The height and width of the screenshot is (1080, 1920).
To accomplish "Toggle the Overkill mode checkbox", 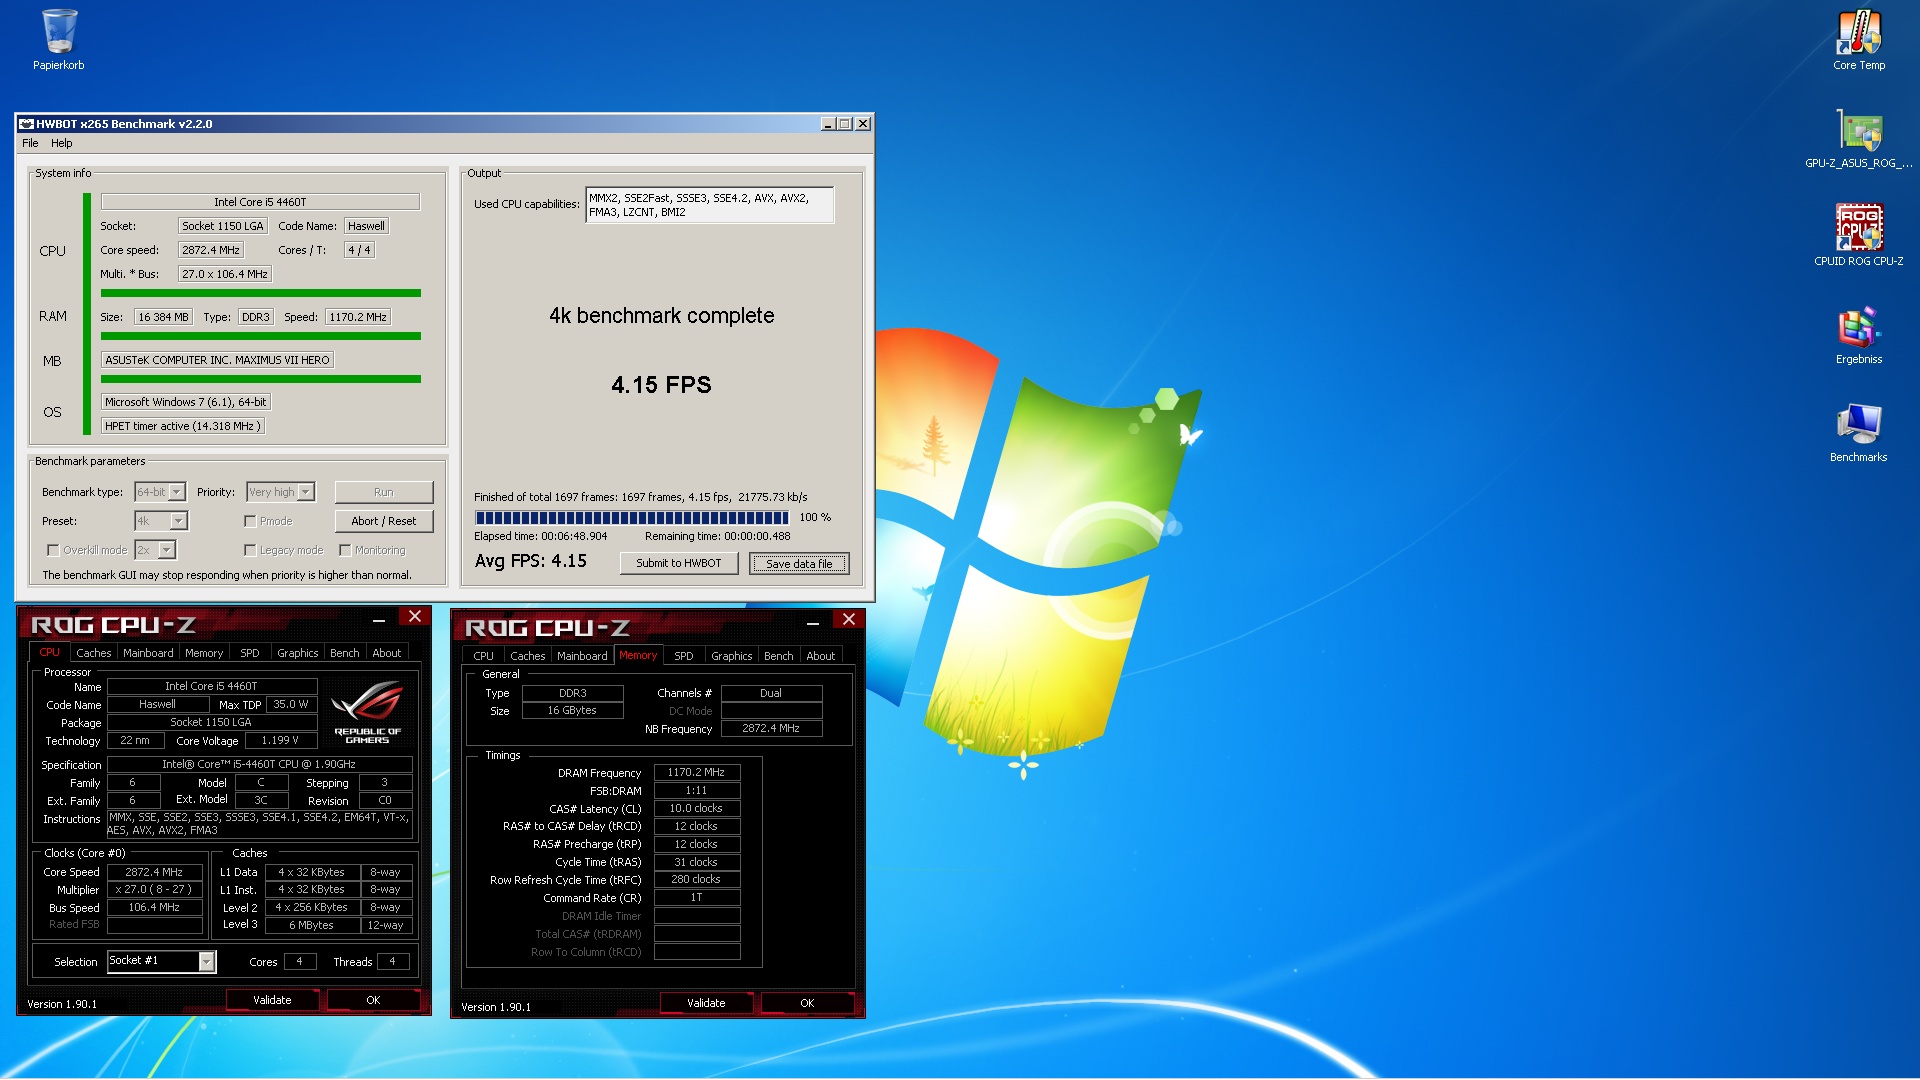I will (53, 550).
